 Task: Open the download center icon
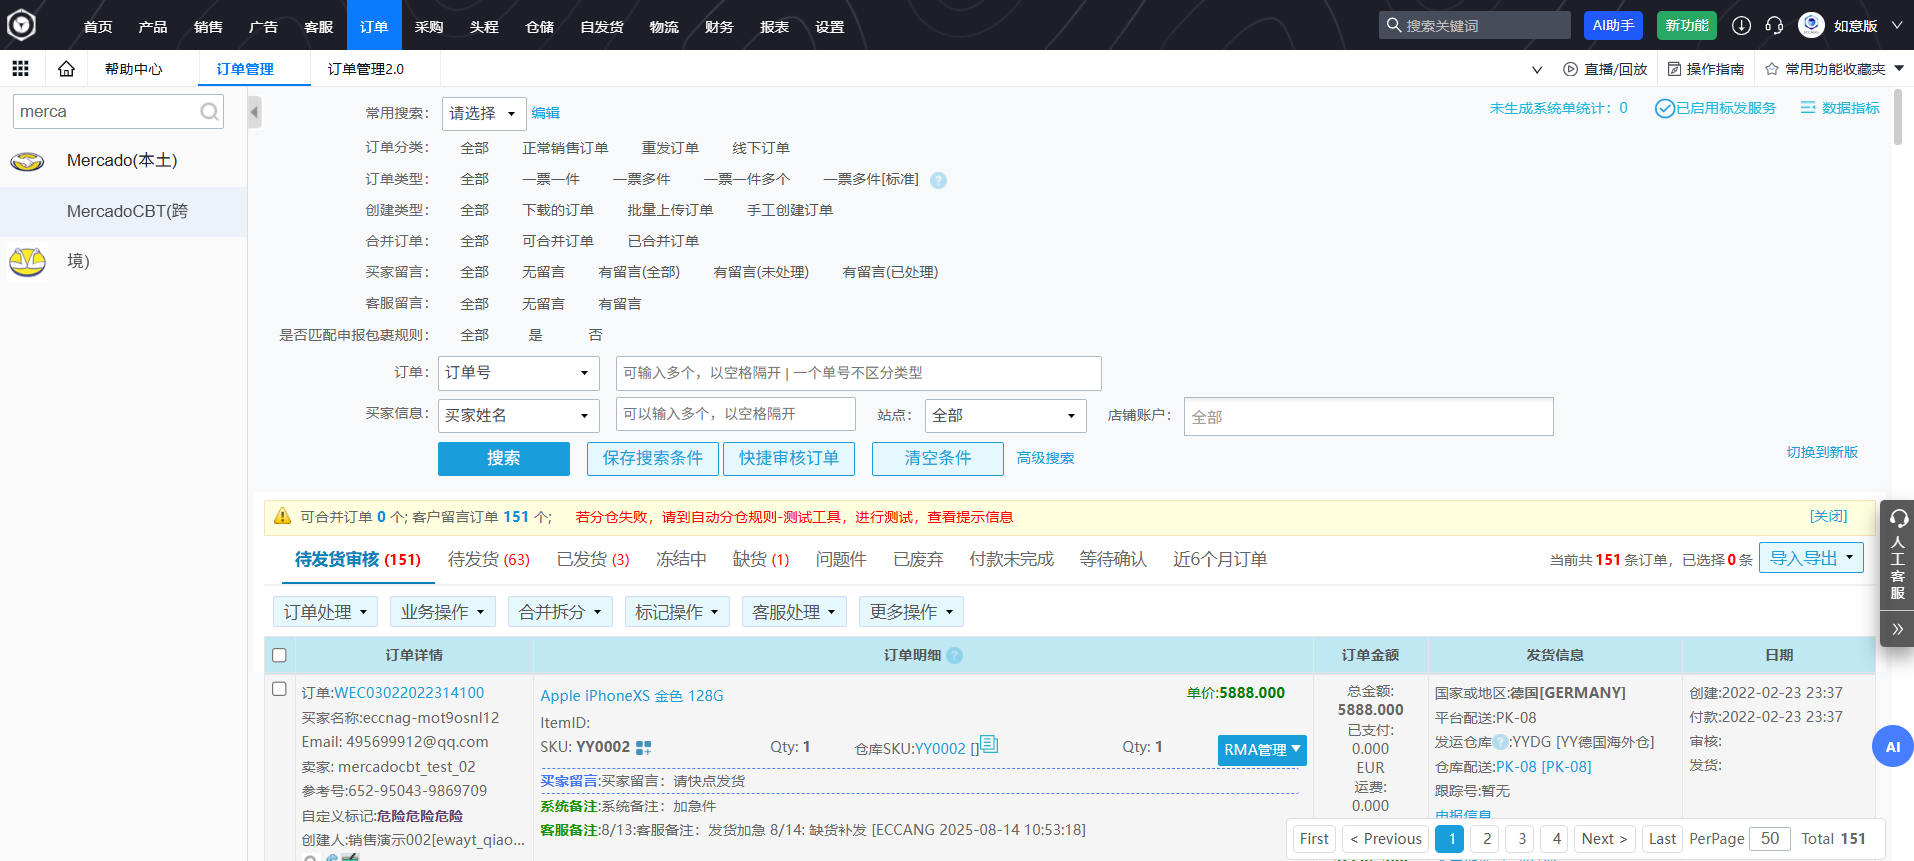(1741, 26)
